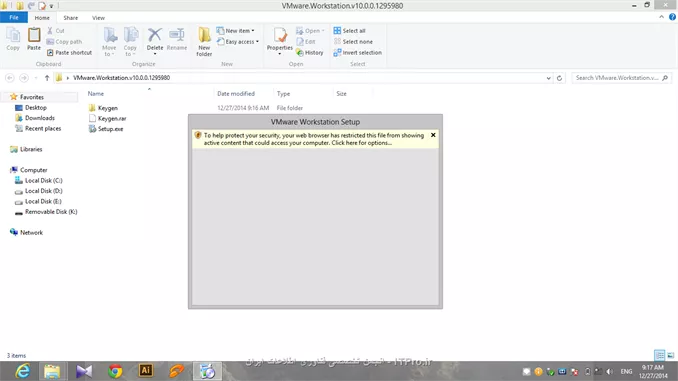This screenshot has height=381, width=678.
Task: Switch to the Home ribbon tab
Action: (x=42, y=18)
